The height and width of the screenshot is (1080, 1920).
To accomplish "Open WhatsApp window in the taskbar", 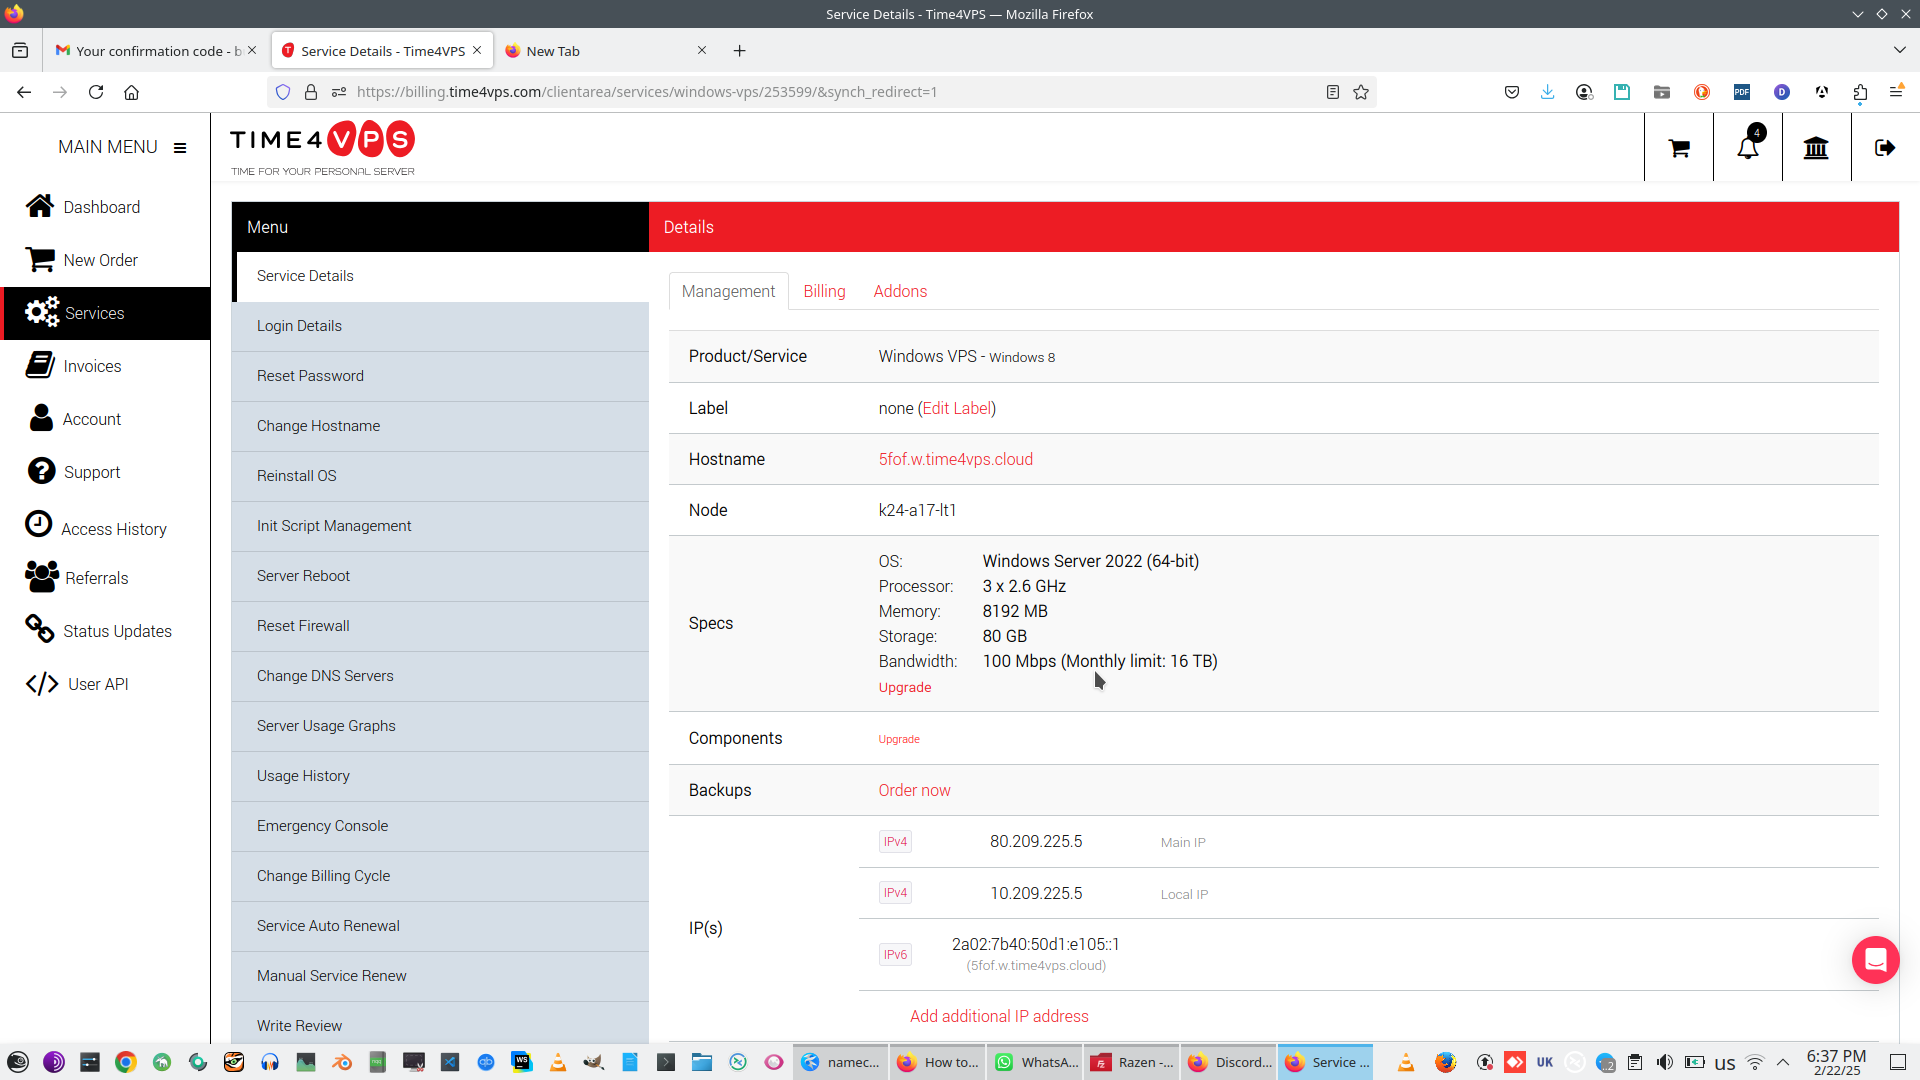I will tap(1037, 1062).
